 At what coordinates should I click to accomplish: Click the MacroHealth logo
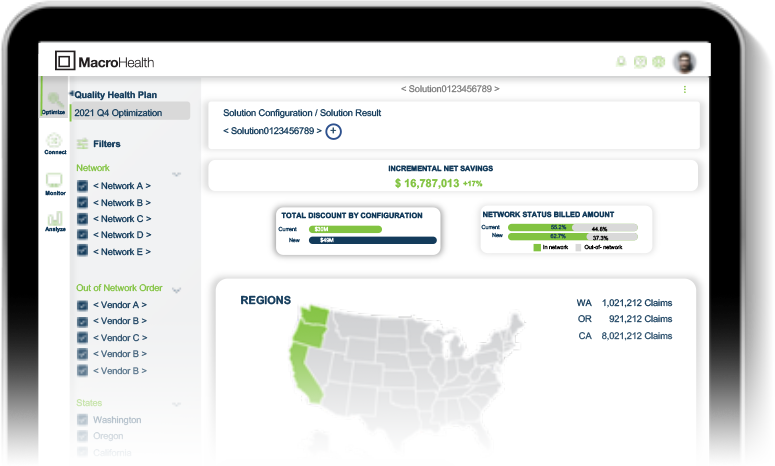(104, 61)
